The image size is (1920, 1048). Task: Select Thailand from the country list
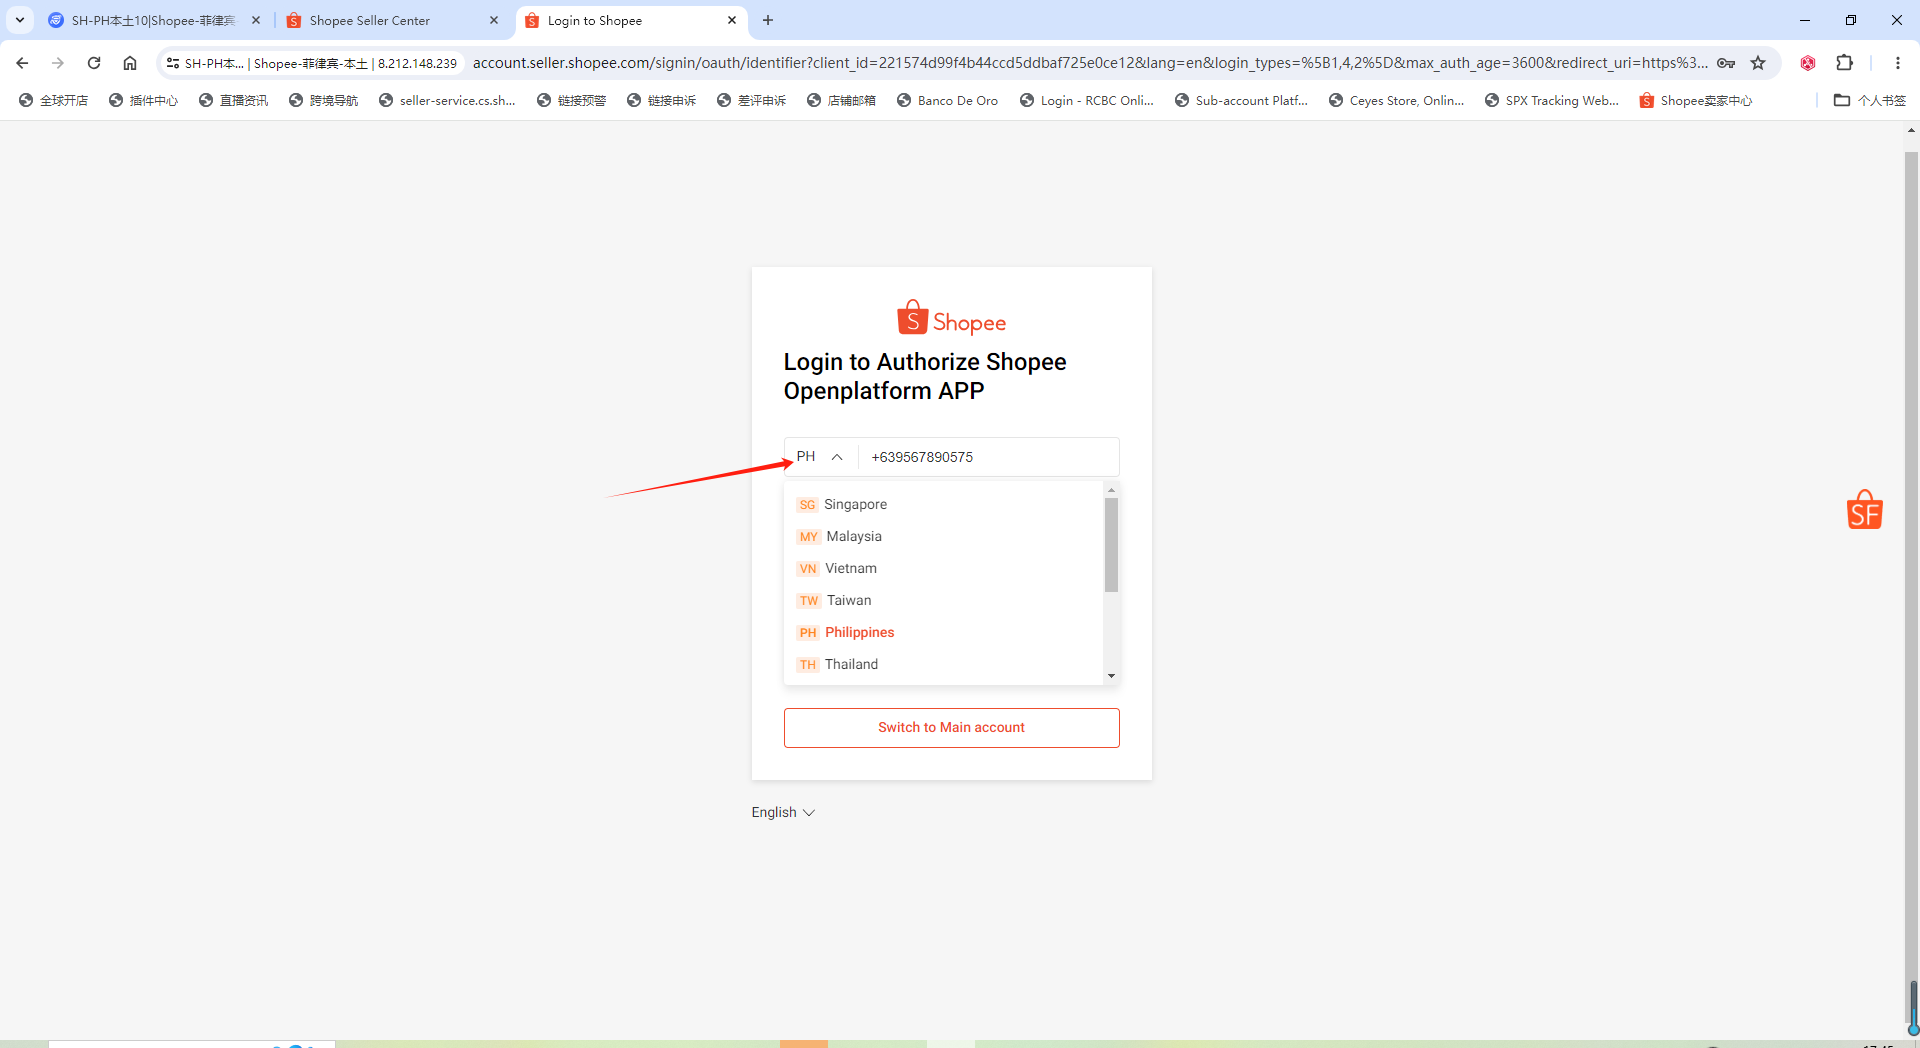coord(851,664)
